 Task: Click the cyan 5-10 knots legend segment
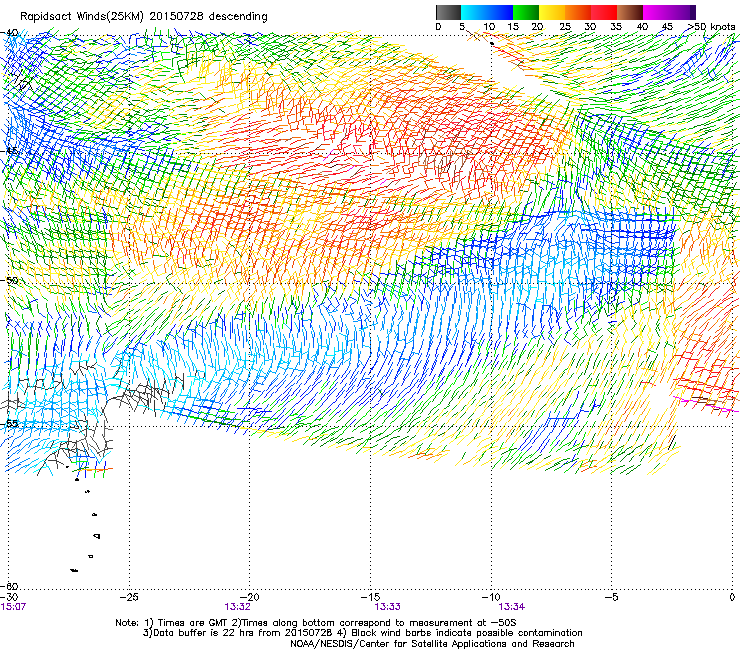[x=474, y=12]
